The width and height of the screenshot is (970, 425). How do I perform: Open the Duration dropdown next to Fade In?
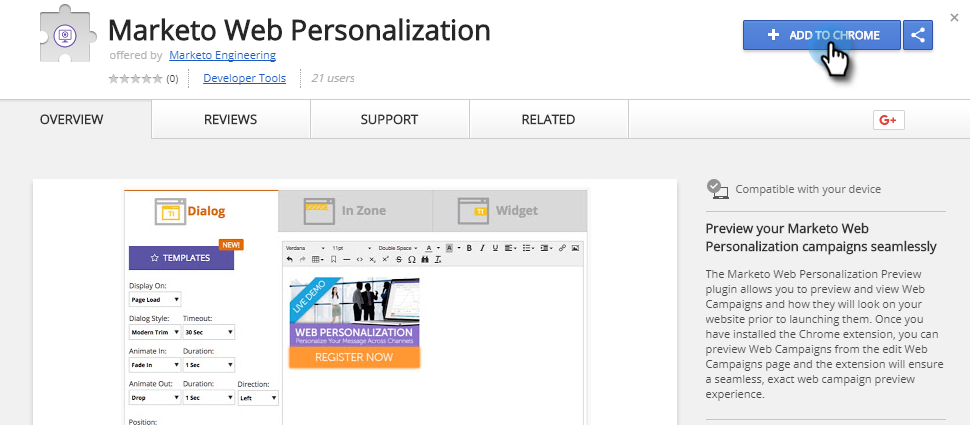pyautogui.click(x=208, y=365)
